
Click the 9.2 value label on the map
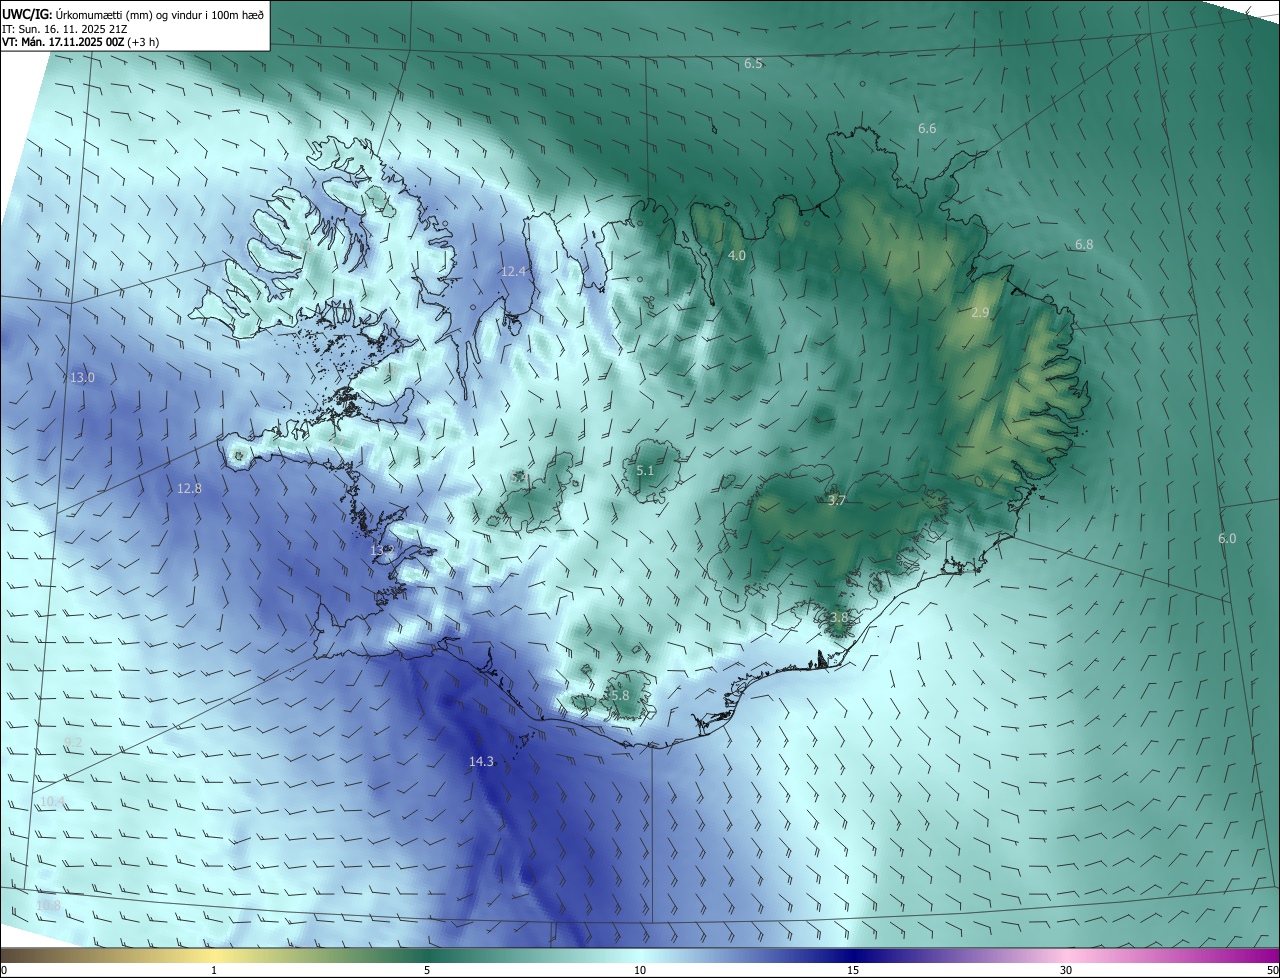(73, 742)
